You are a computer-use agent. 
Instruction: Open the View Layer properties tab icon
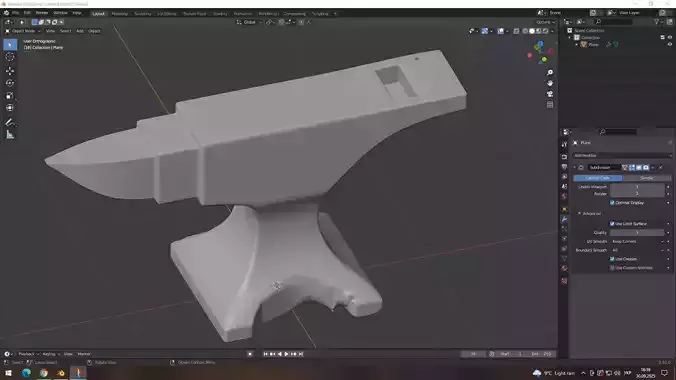coord(564,176)
